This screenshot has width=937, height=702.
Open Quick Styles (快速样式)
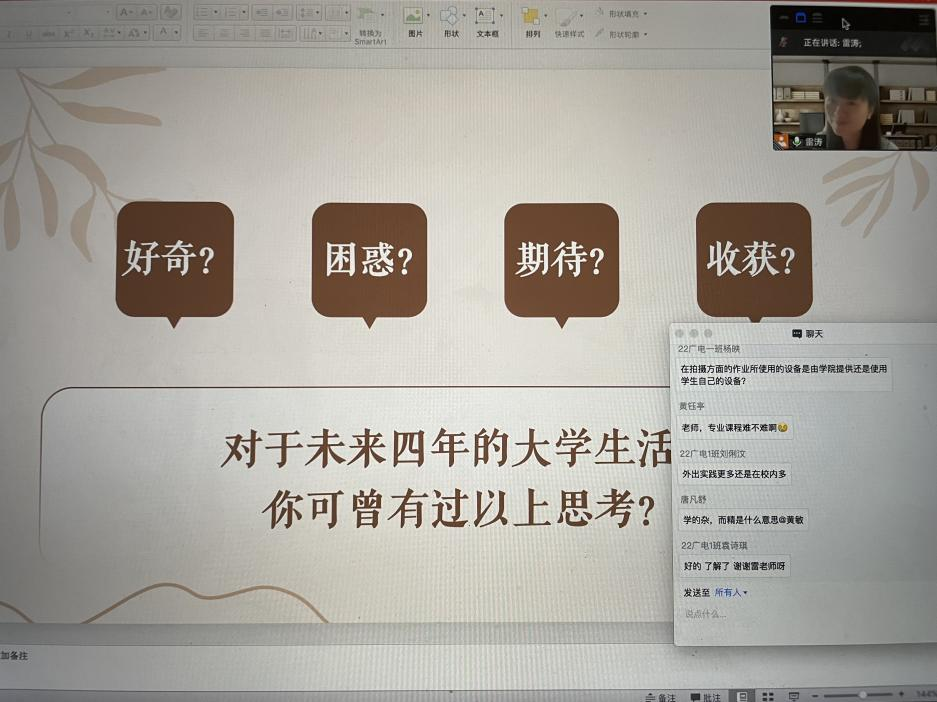(568, 18)
